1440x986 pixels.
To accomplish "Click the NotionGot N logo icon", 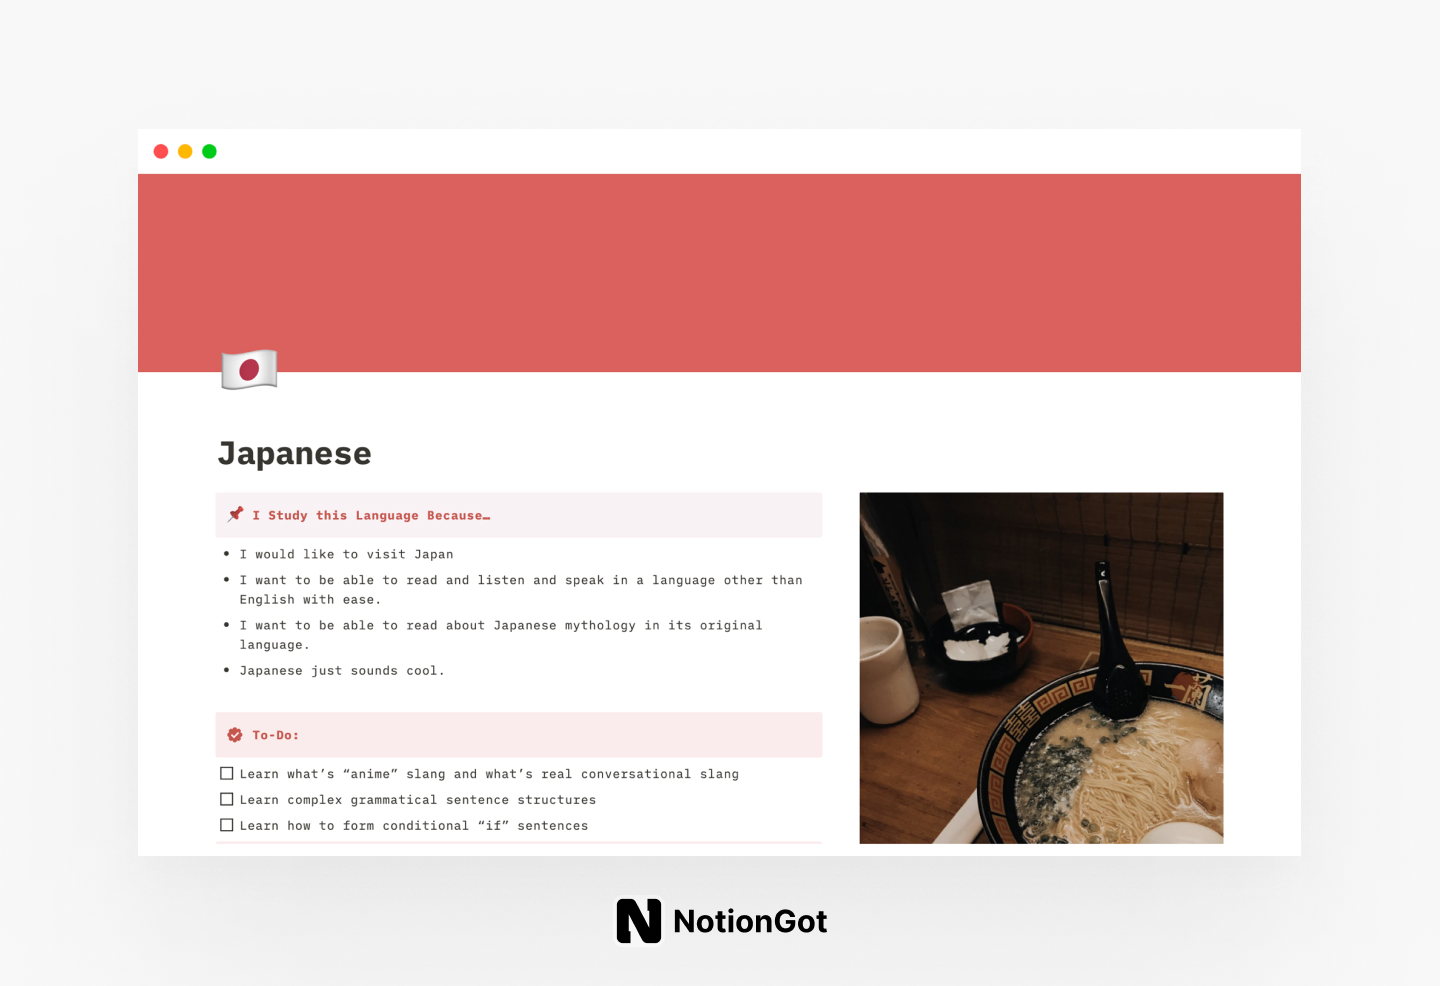I will coord(638,921).
